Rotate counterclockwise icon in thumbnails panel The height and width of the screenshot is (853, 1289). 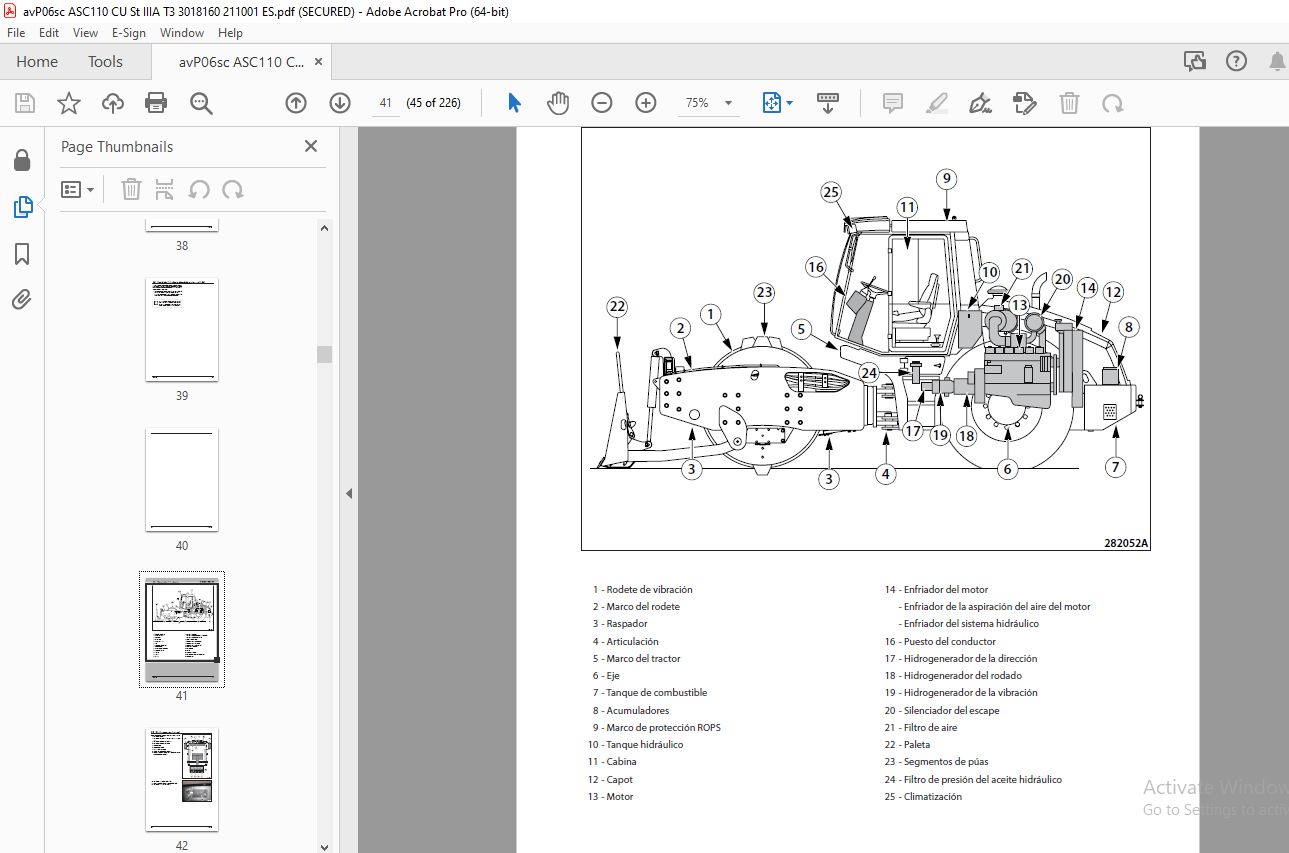click(199, 189)
